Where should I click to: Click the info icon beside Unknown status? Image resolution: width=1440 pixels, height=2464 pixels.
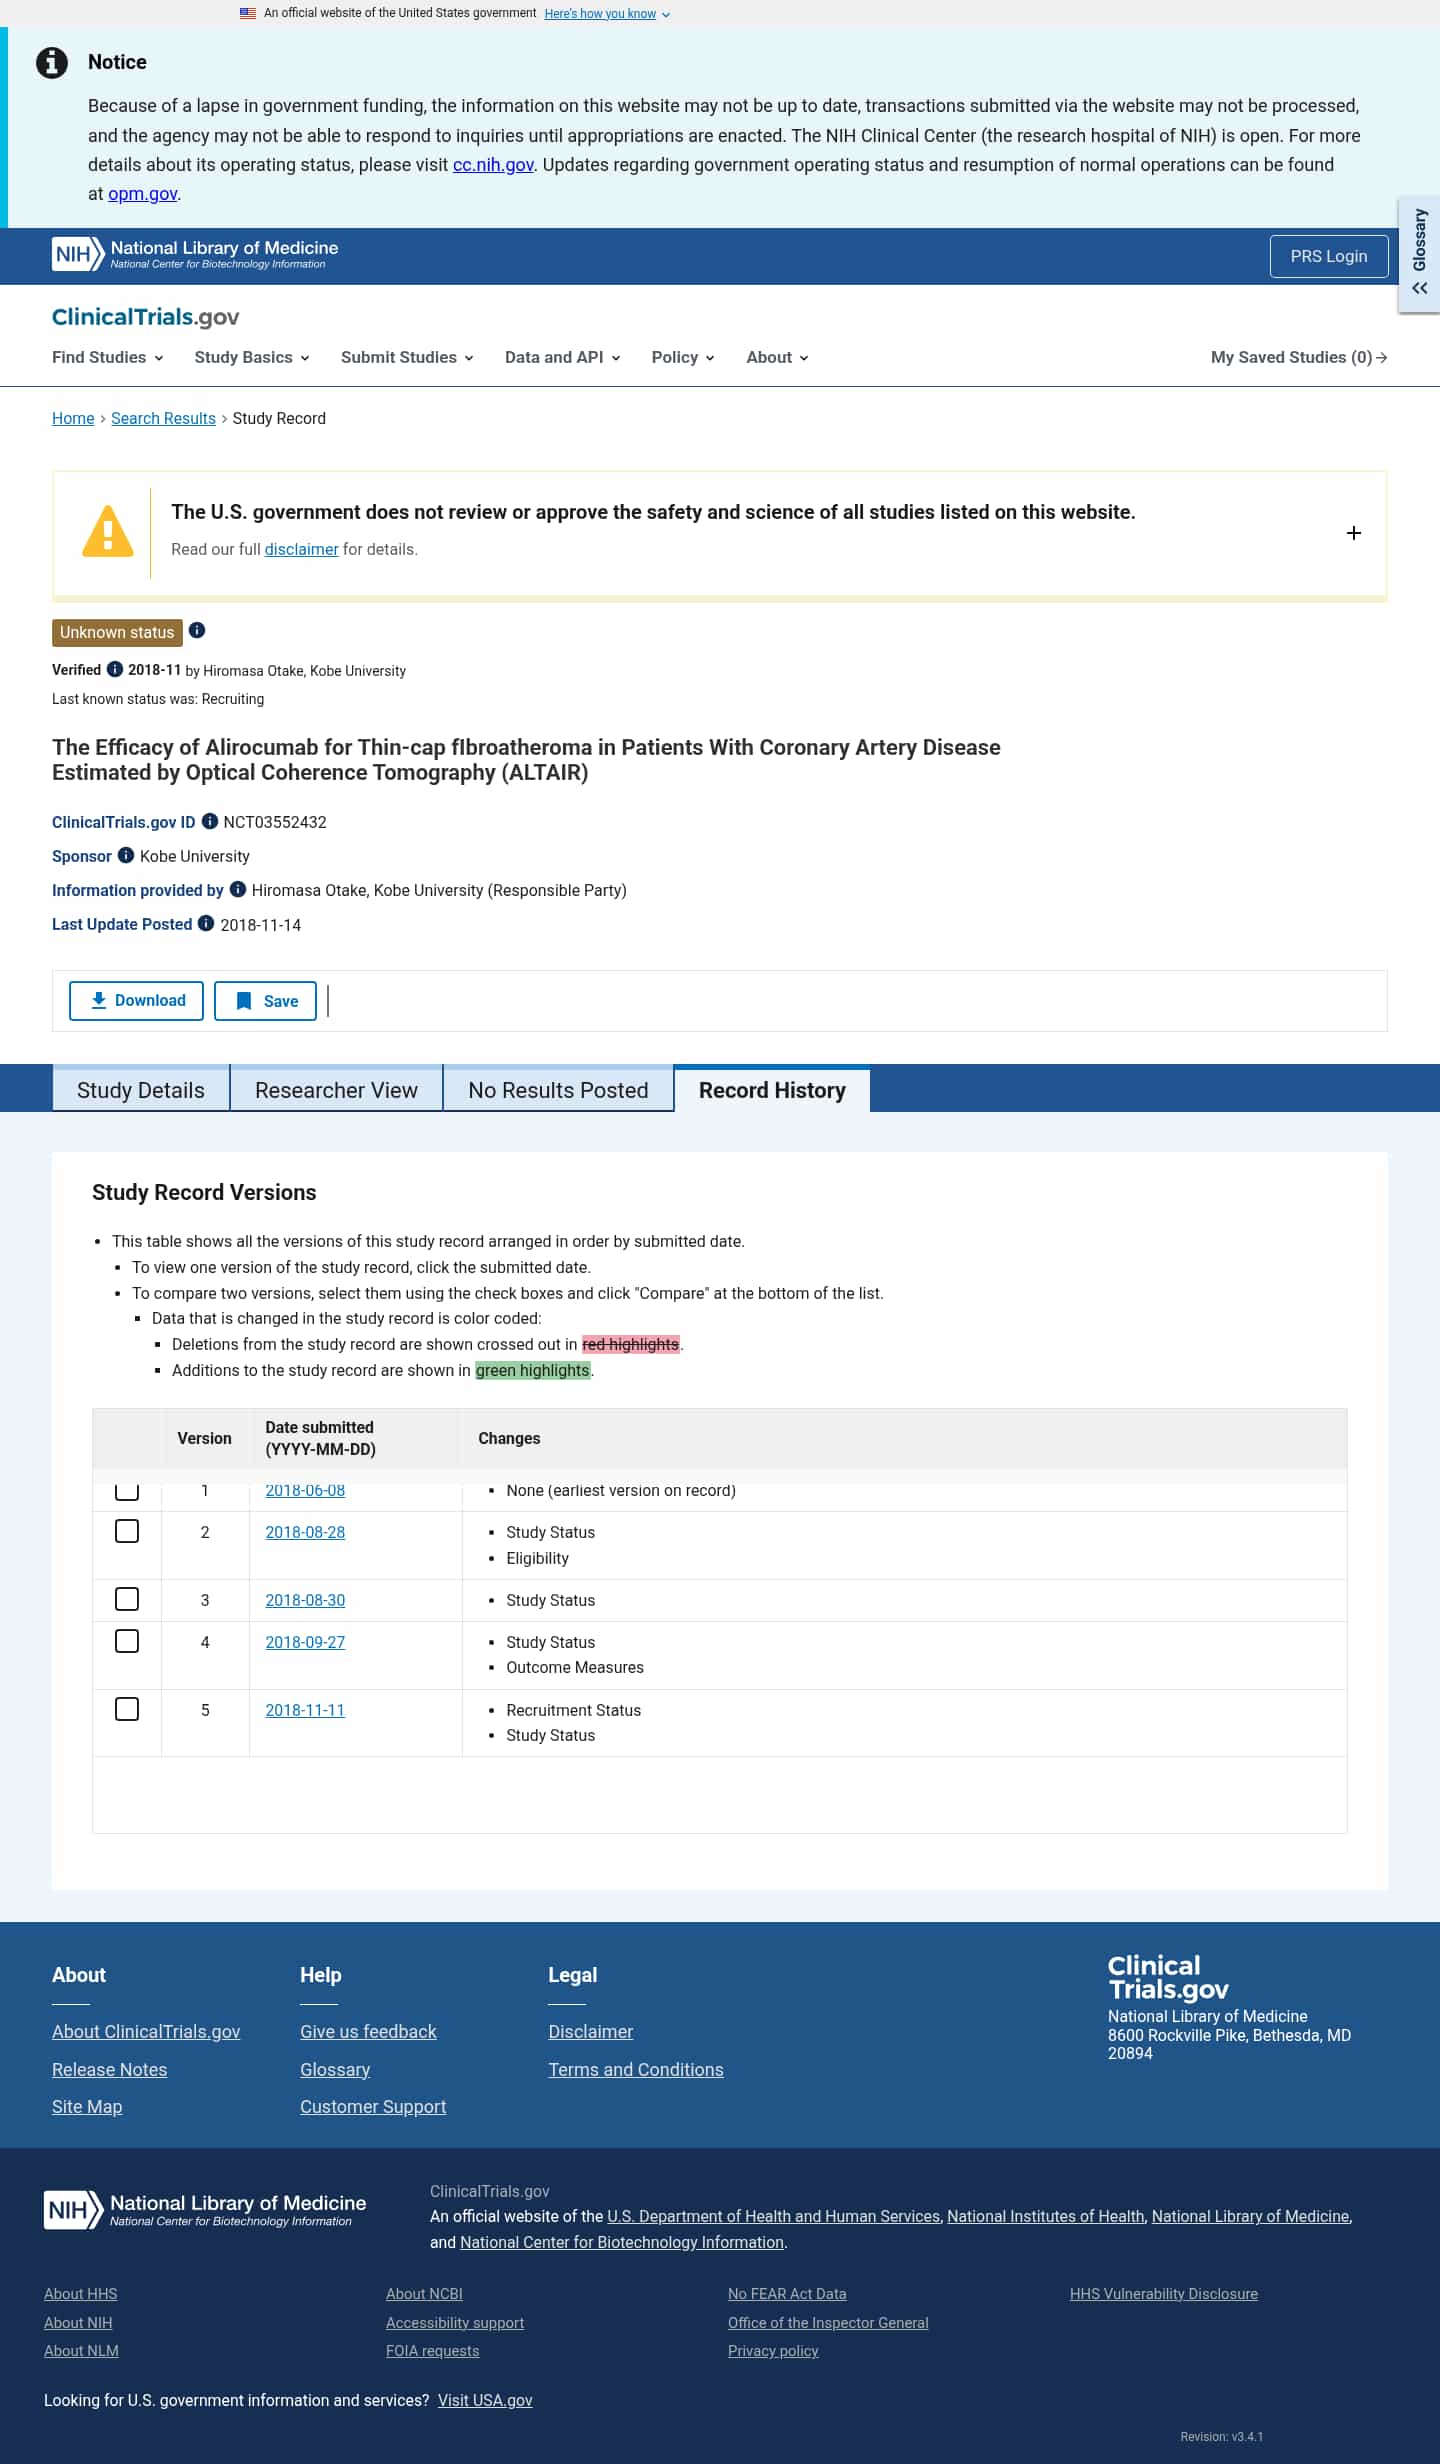197,631
